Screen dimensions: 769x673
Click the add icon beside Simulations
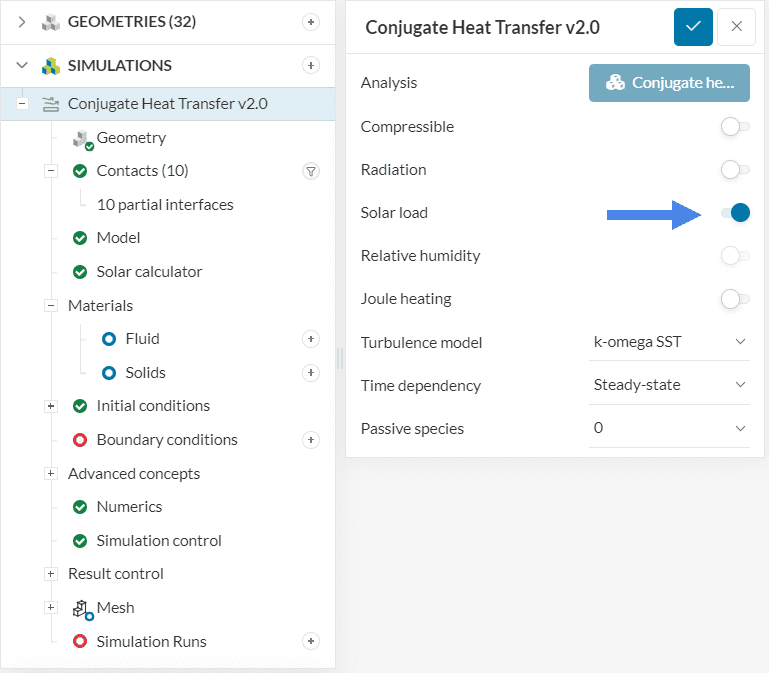pyautogui.click(x=310, y=66)
